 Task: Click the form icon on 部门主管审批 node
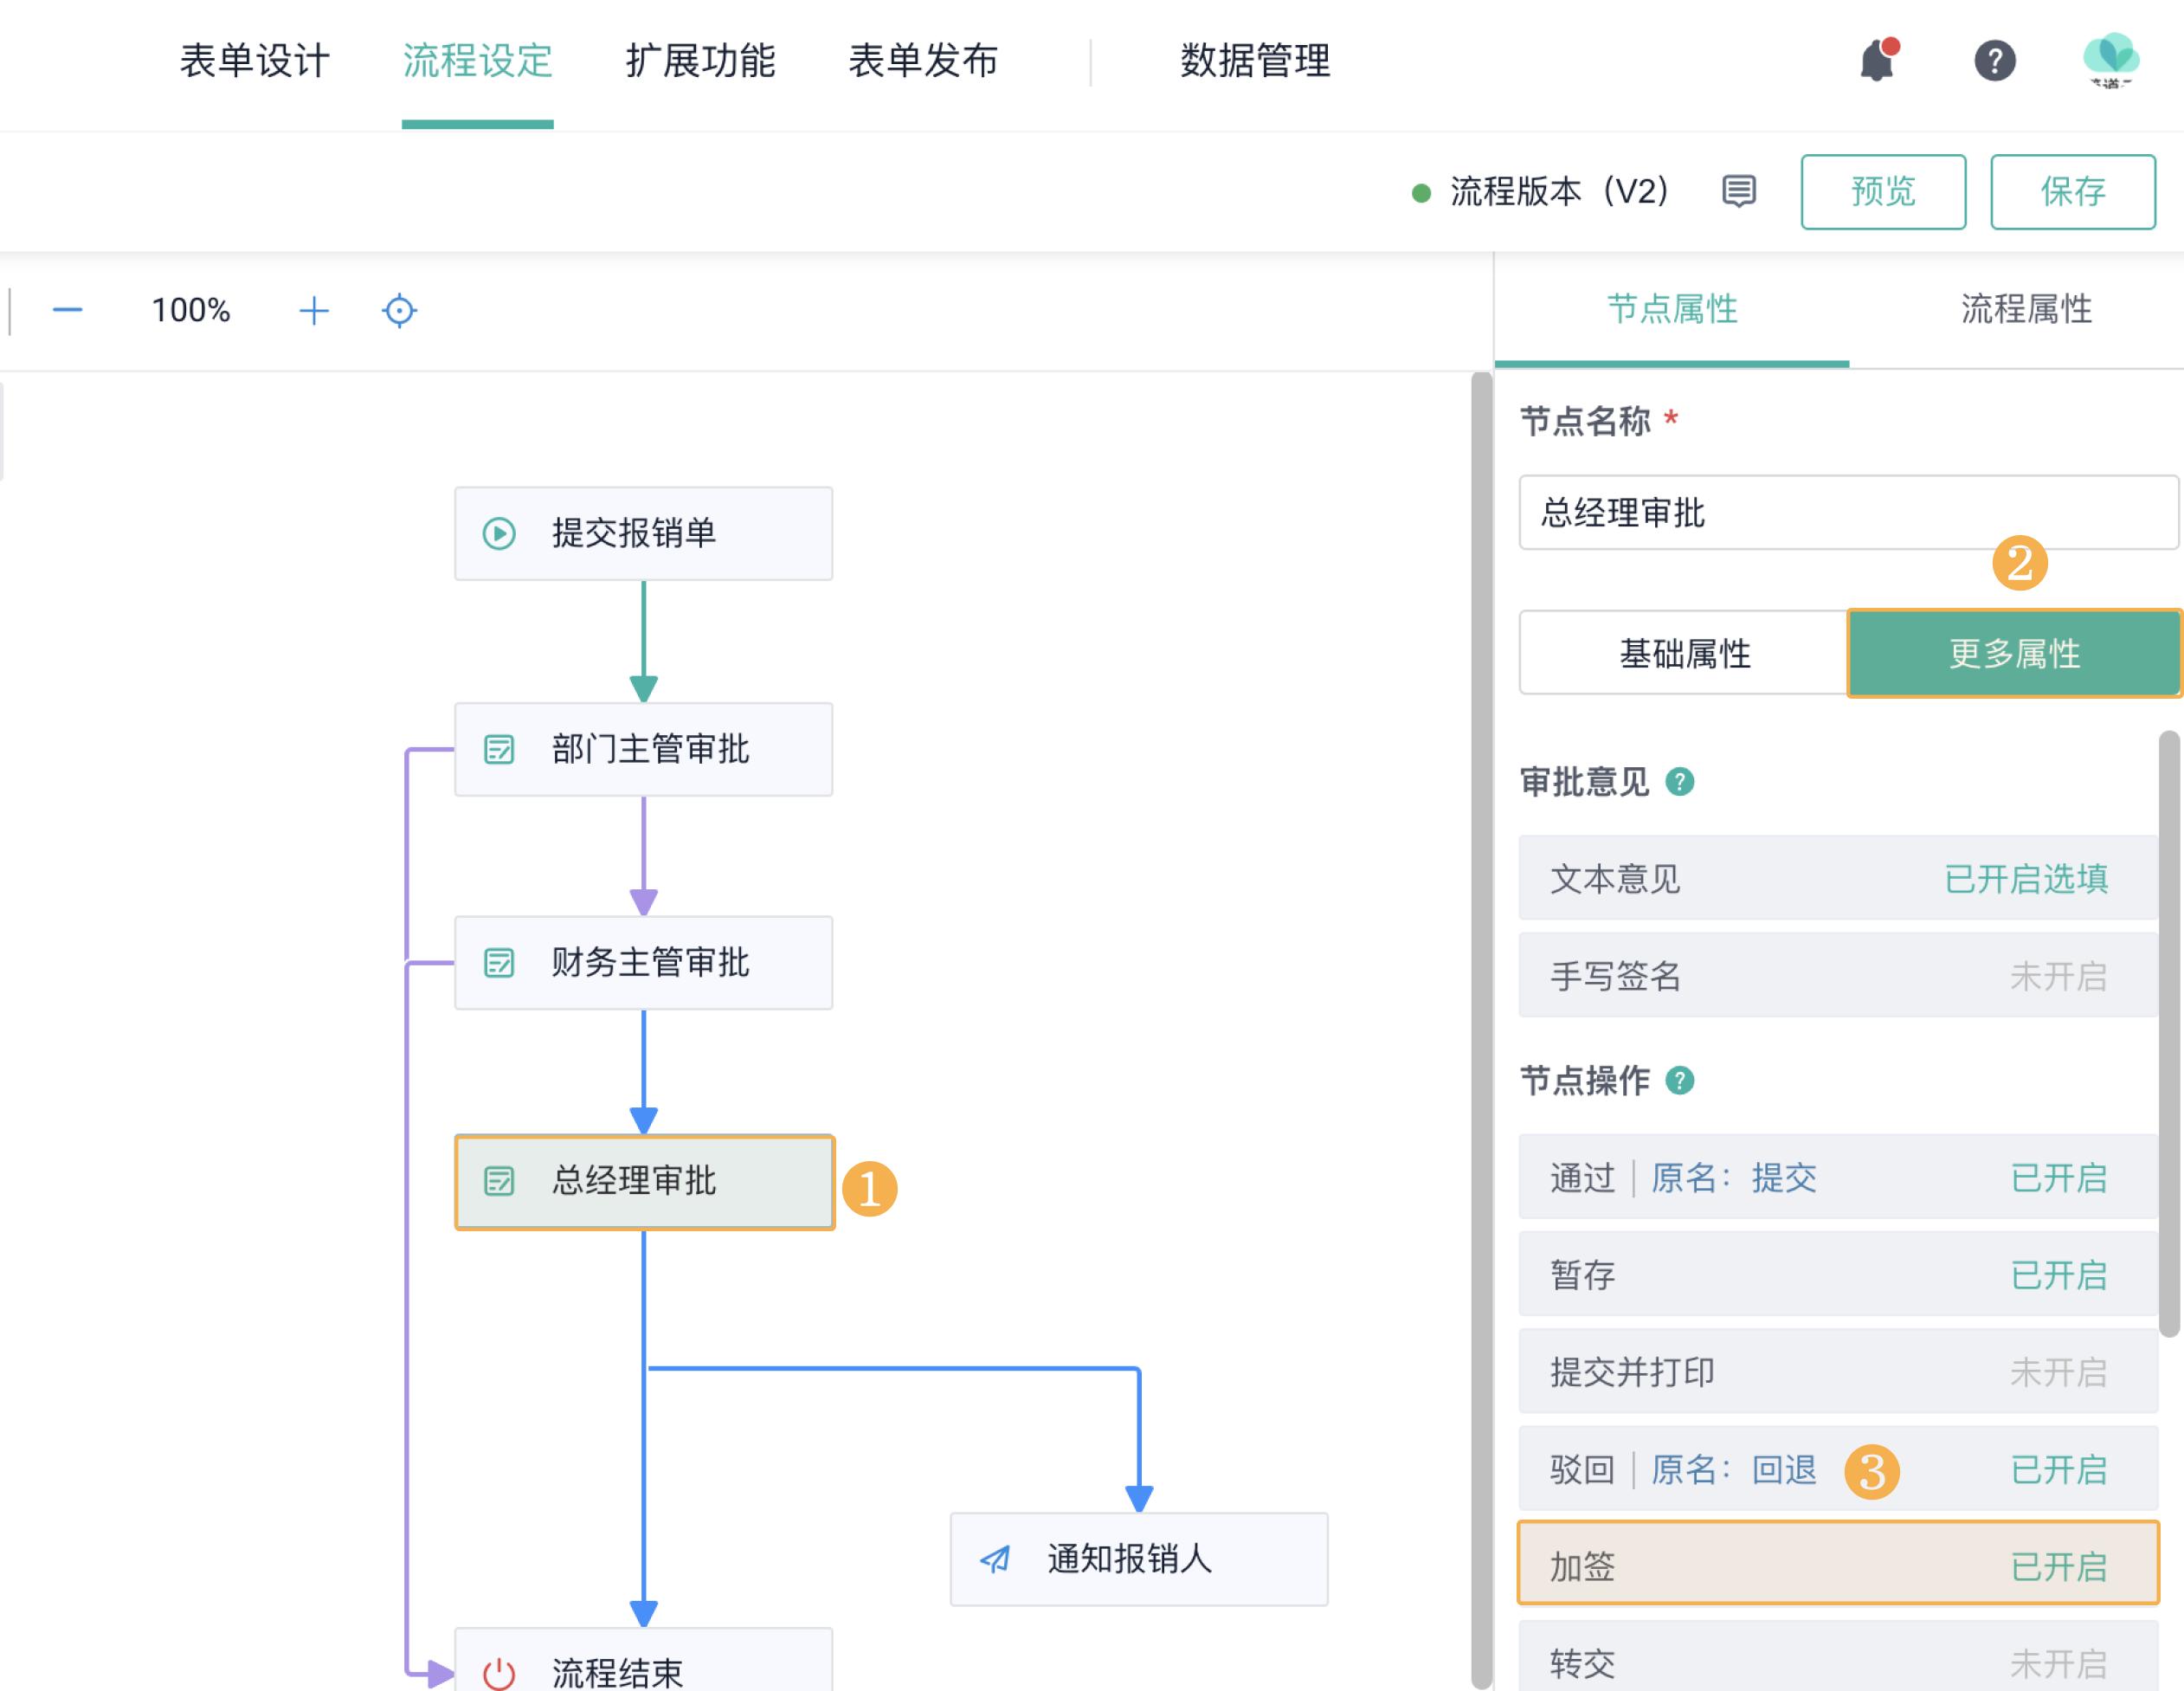pyautogui.click(x=499, y=748)
